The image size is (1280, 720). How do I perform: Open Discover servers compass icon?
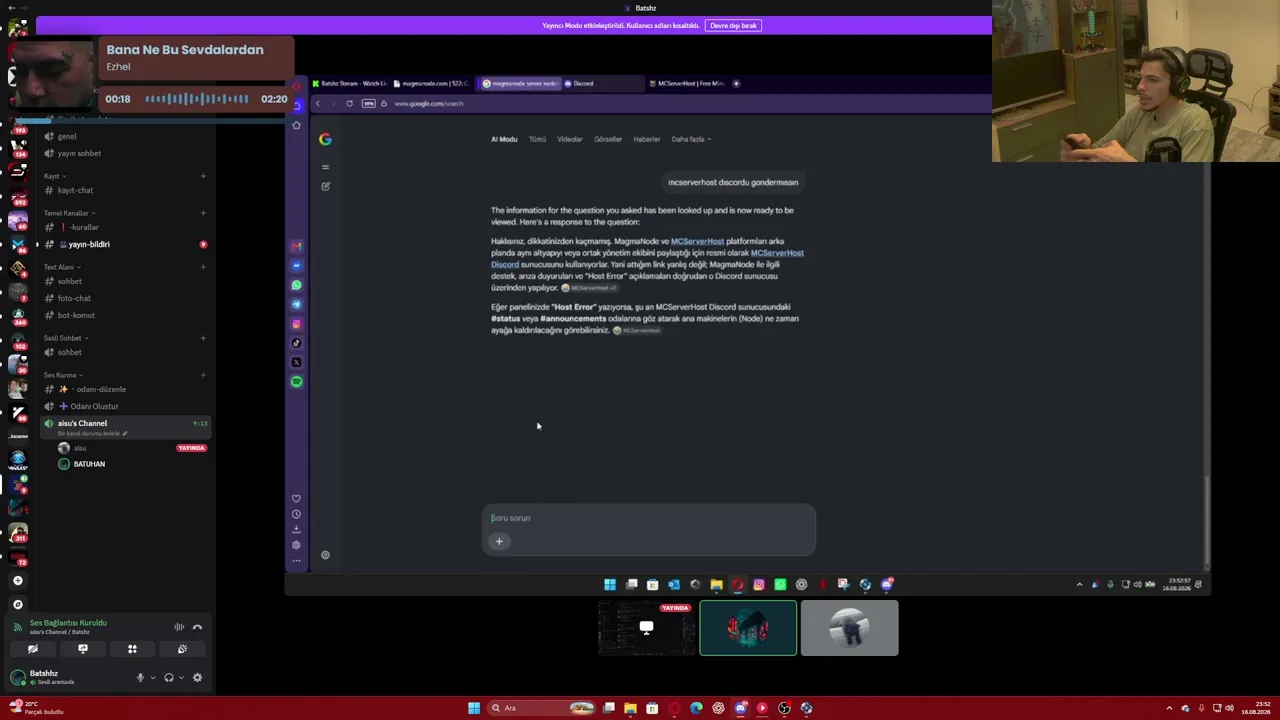(17, 604)
